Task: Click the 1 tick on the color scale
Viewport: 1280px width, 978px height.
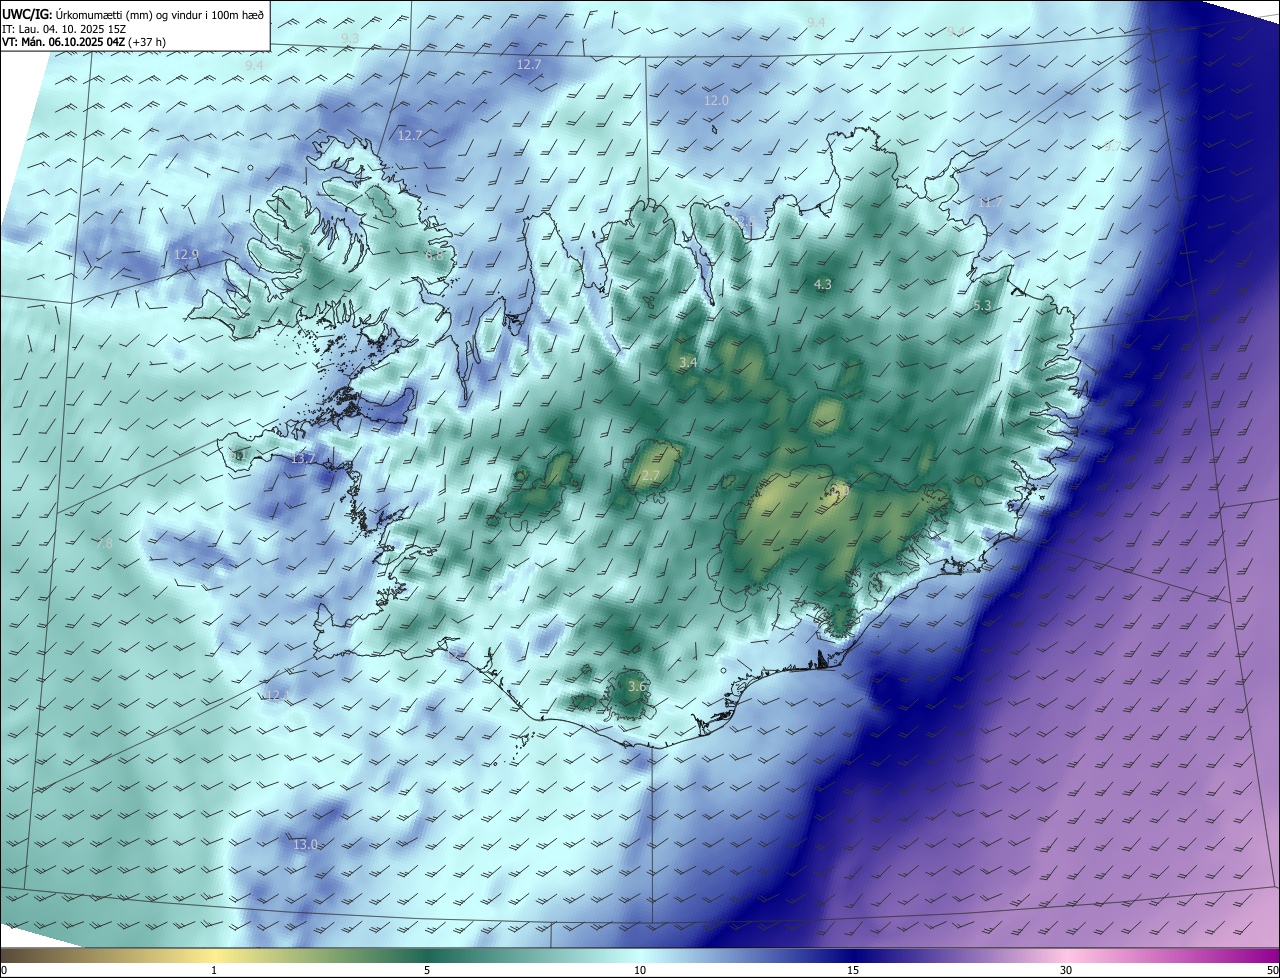Action: coord(214,970)
